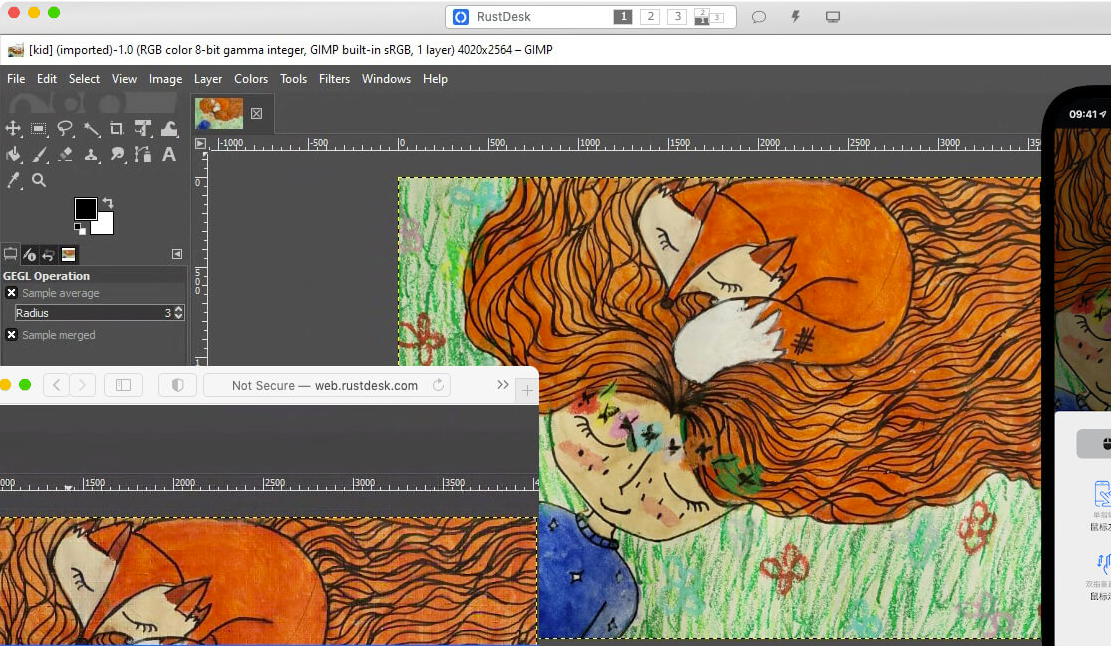The width and height of the screenshot is (1111, 646).
Task: Open the image navigation arrow at ruler corner
Action: tap(200, 144)
